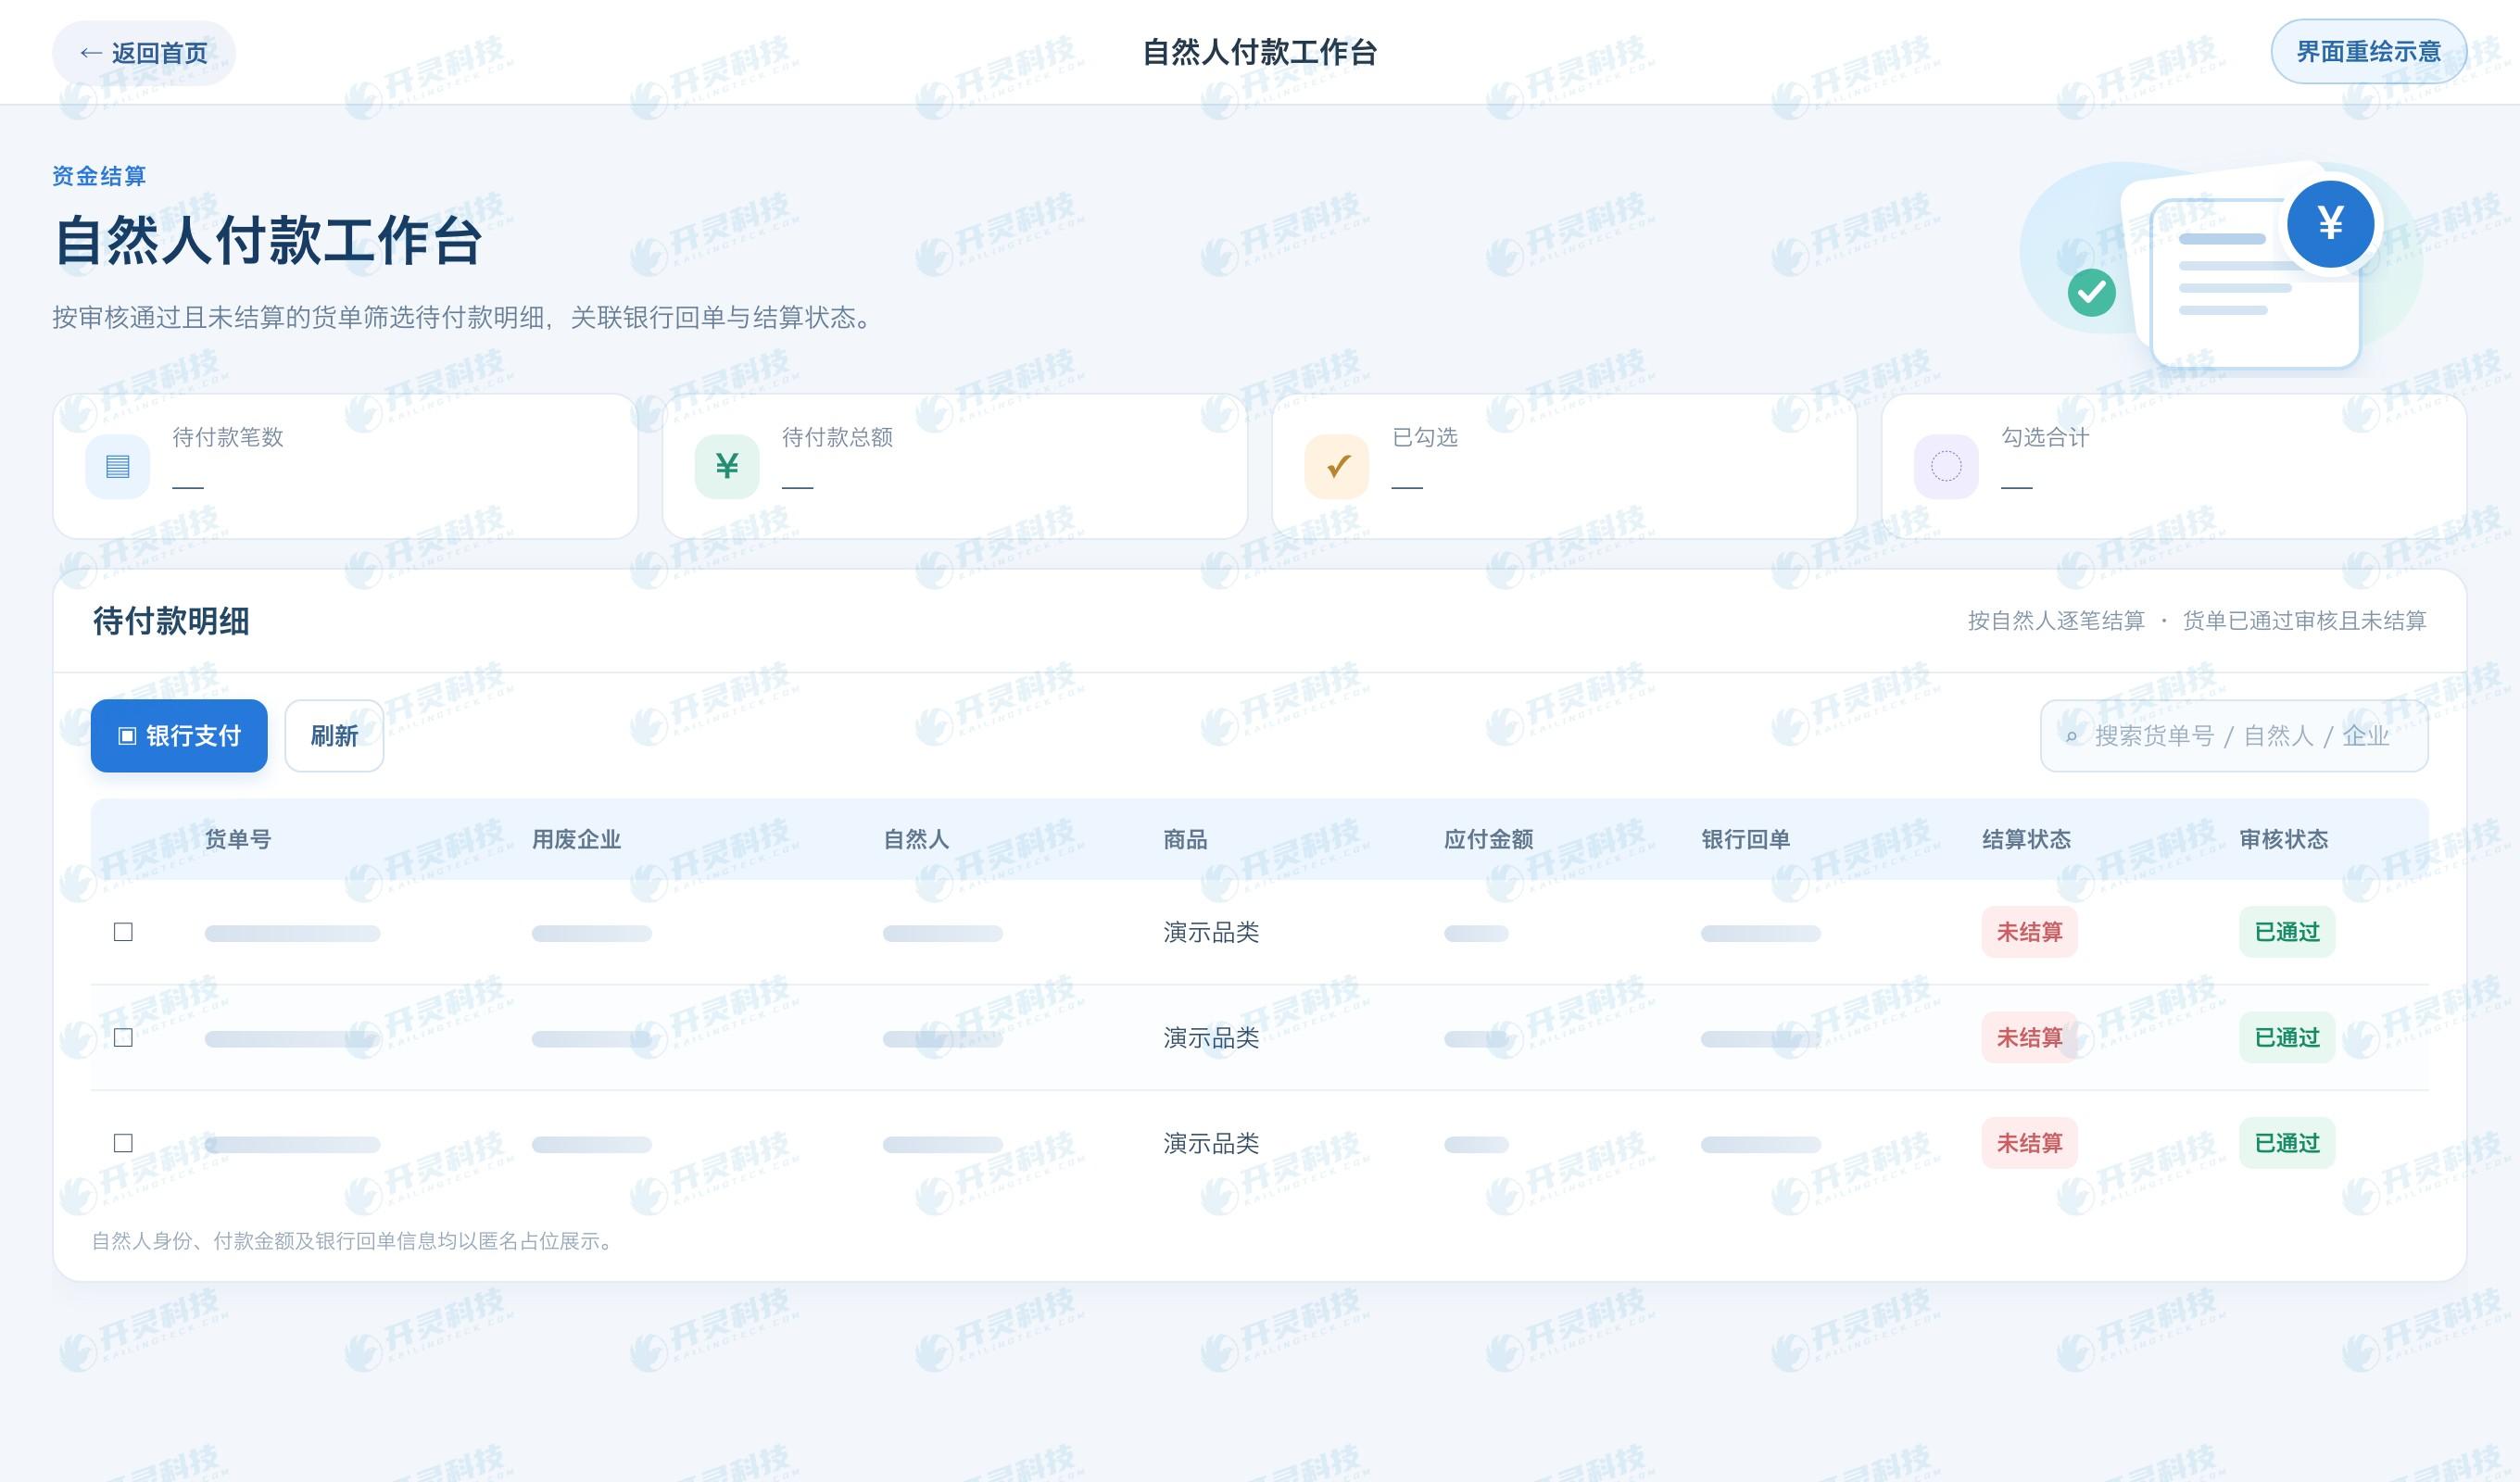Click 已通过 tag in the third row

2287,1143
